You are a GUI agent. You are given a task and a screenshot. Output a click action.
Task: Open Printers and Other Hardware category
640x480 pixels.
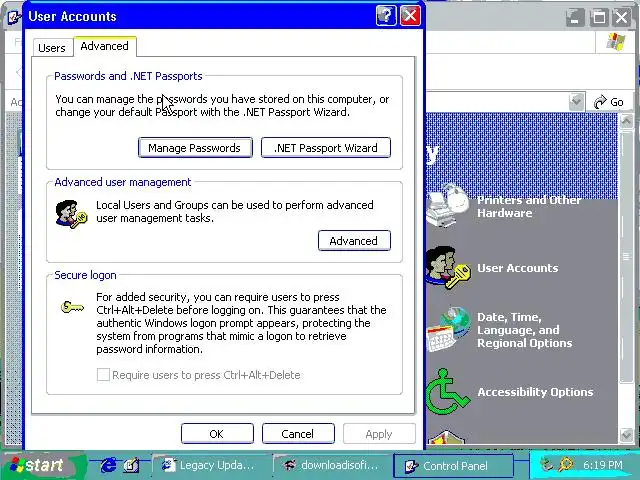529,207
